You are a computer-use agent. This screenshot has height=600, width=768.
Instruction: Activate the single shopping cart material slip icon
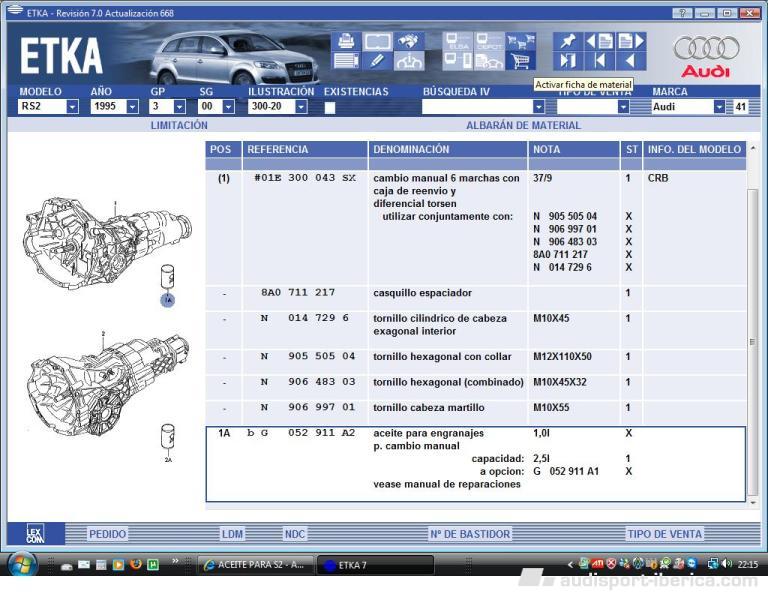520,61
